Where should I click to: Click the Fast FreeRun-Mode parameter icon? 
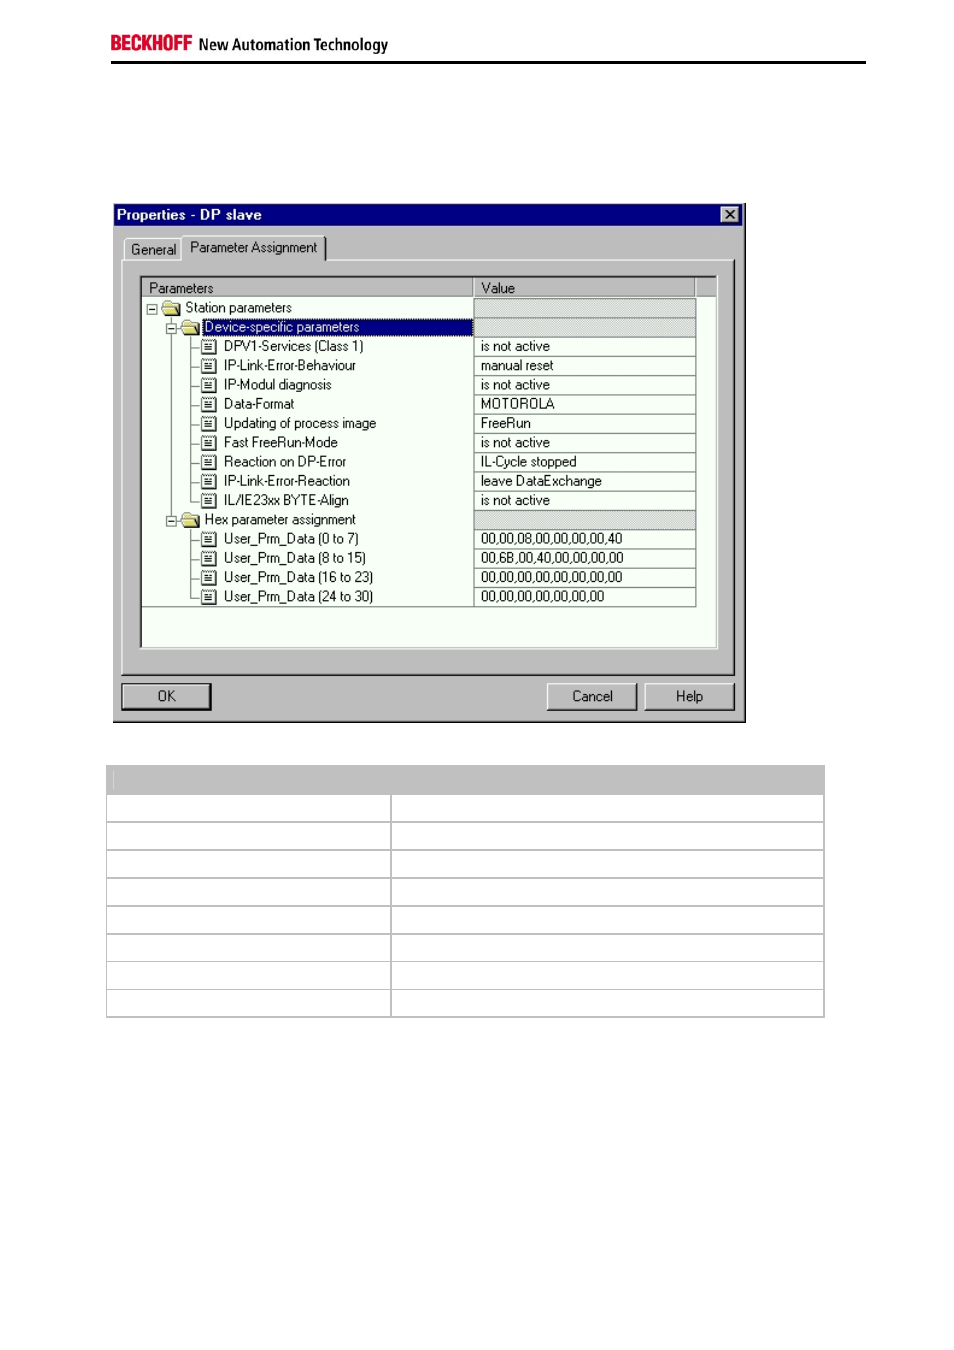point(209,443)
